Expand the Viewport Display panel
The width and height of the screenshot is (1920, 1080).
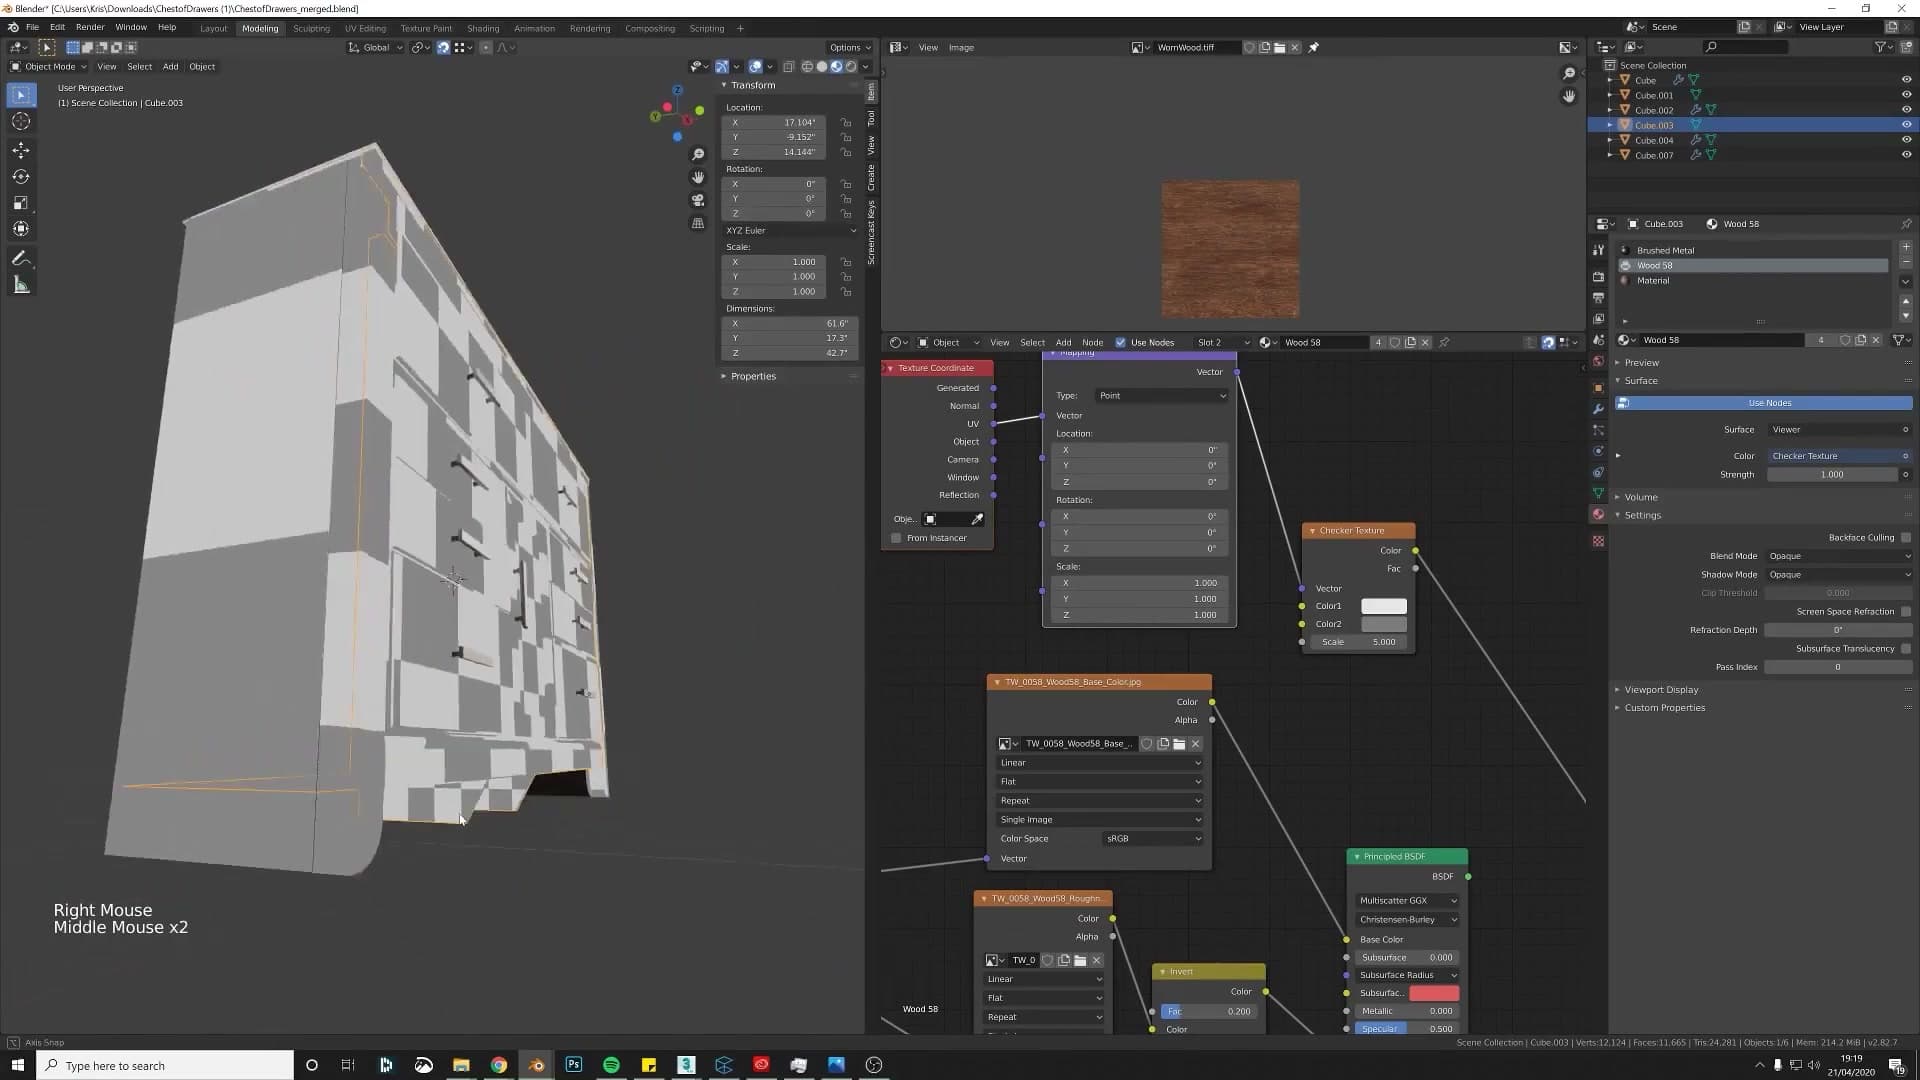[x=1661, y=690]
